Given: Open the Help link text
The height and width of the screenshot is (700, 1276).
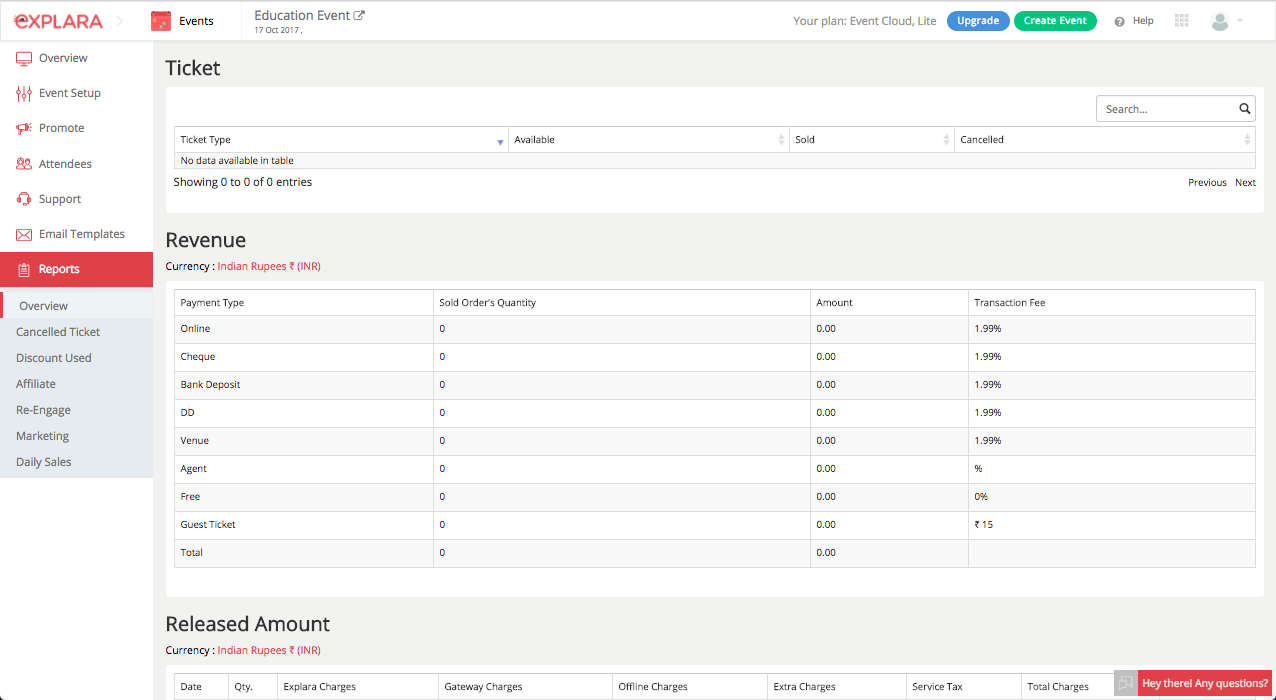Looking at the screenshot, I should click(1143, 21).
